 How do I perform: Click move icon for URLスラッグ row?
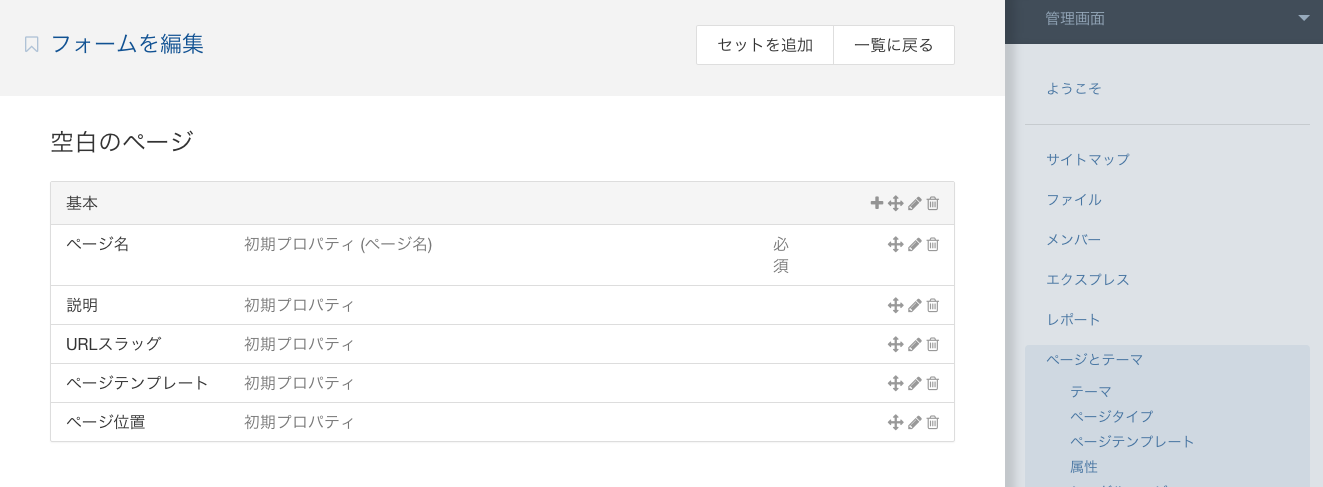coord(896,344)
